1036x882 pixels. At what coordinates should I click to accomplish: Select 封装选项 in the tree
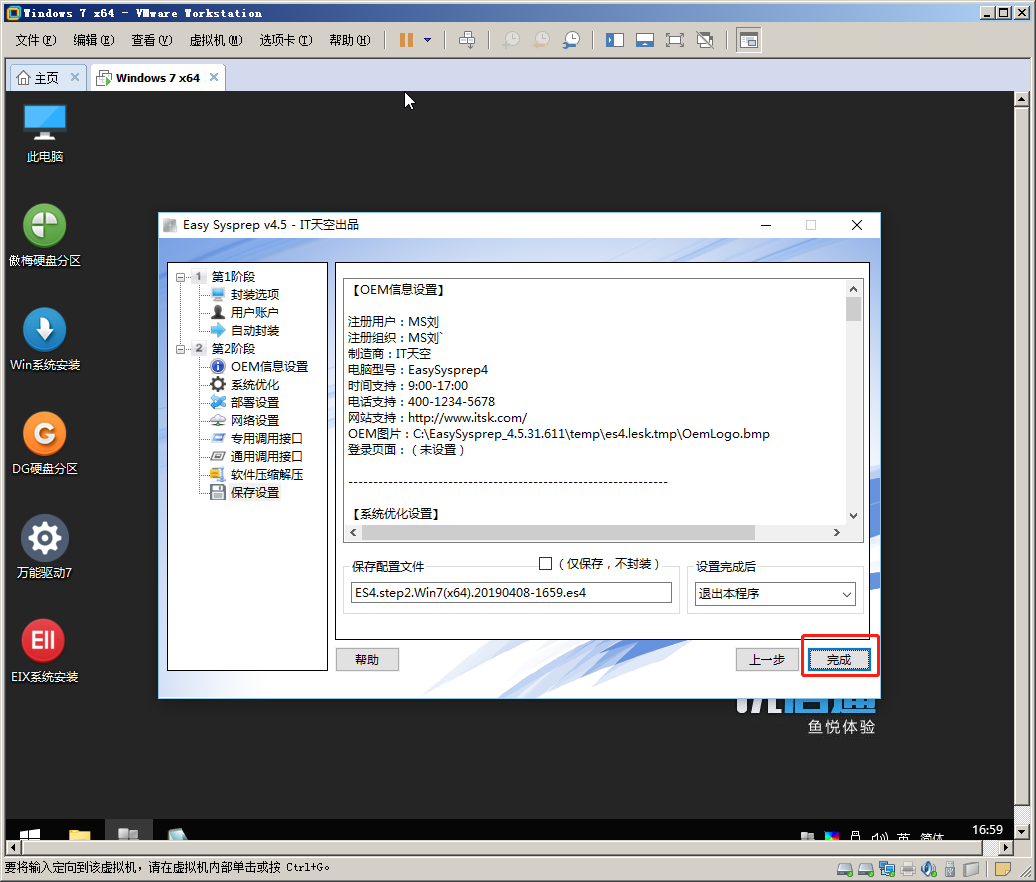click(255, 295)
